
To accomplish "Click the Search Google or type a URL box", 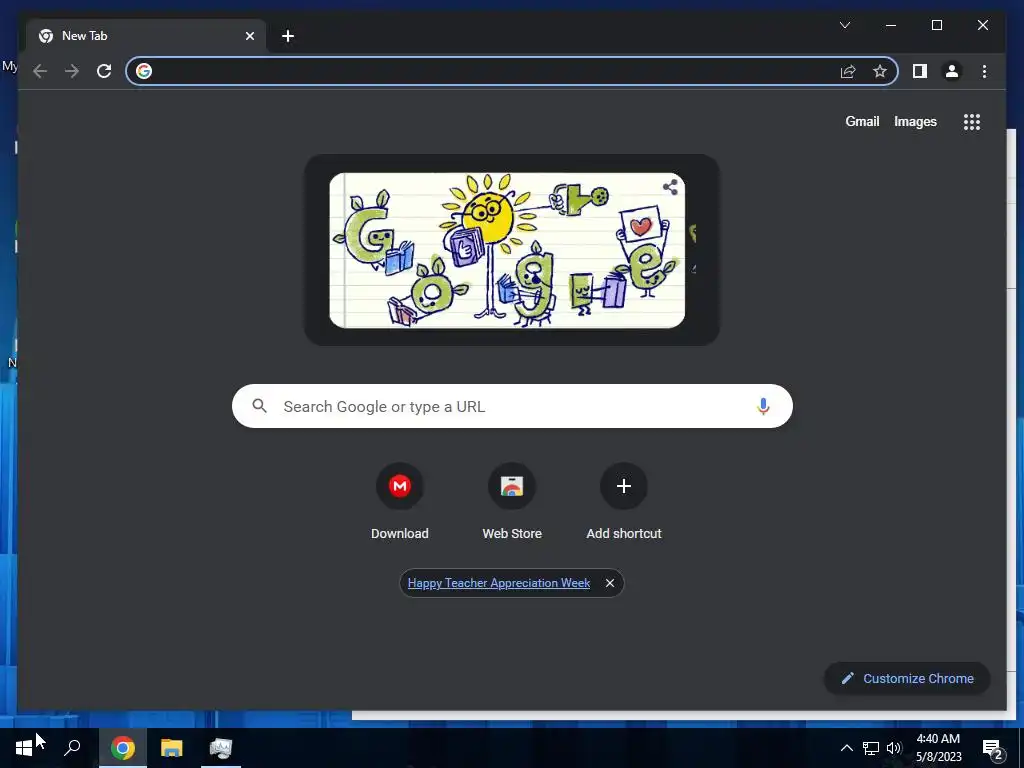I will (512, 406).
